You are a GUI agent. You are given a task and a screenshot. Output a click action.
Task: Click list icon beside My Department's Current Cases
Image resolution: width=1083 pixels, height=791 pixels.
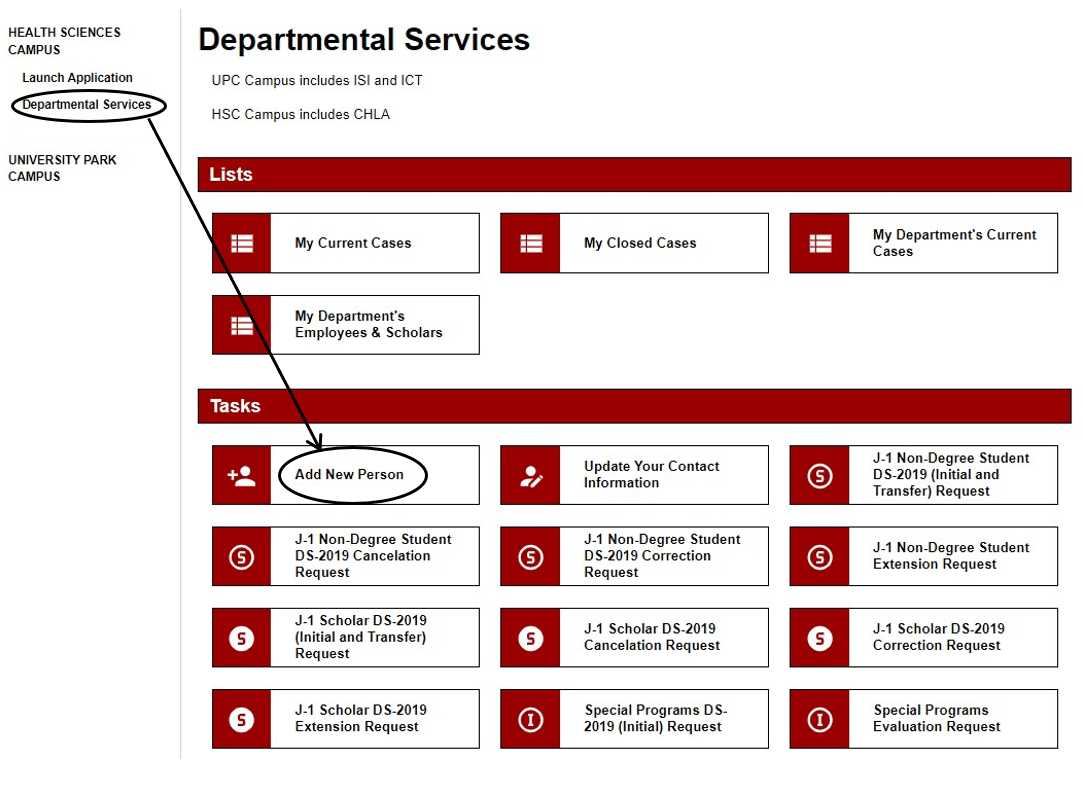click(820, 243)
